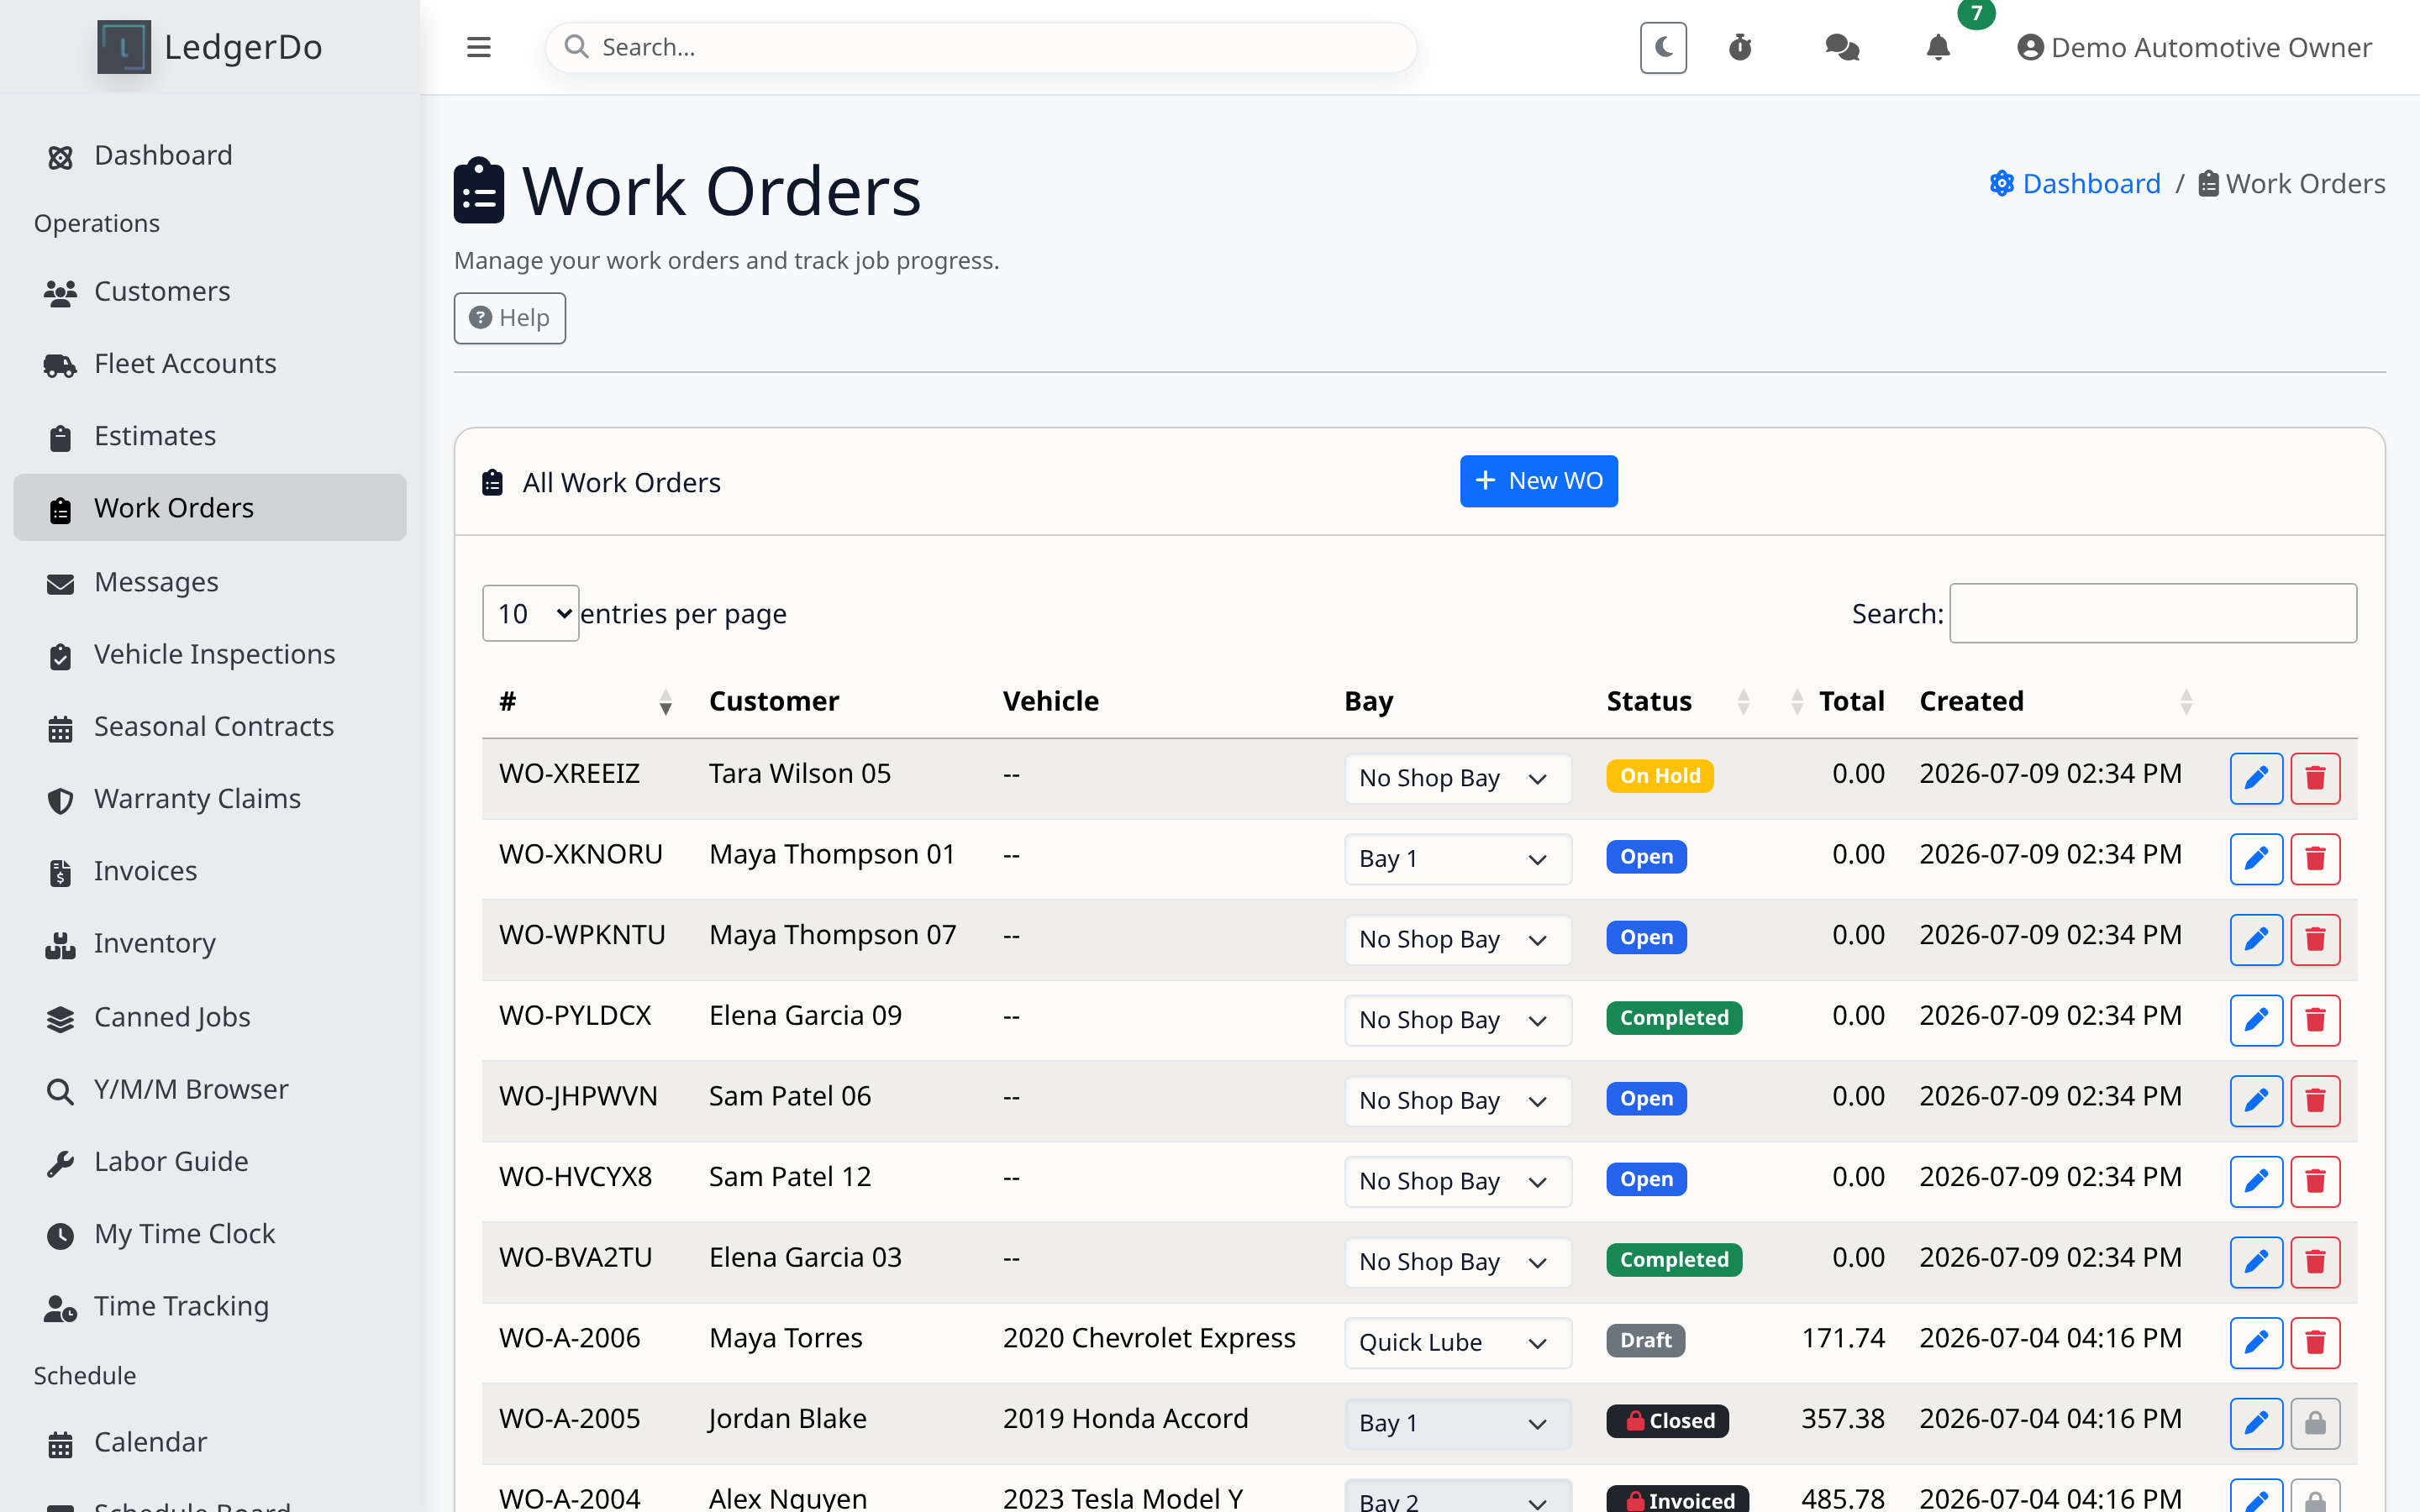Follow the Dashboard breadcrumb link
2420x1512 pixels.
[2075, 184]
